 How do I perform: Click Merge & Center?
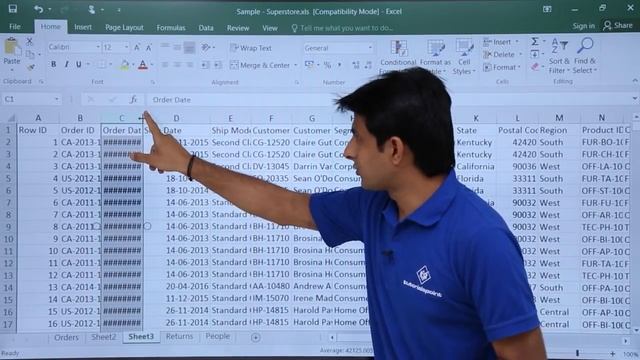(260, 65)
